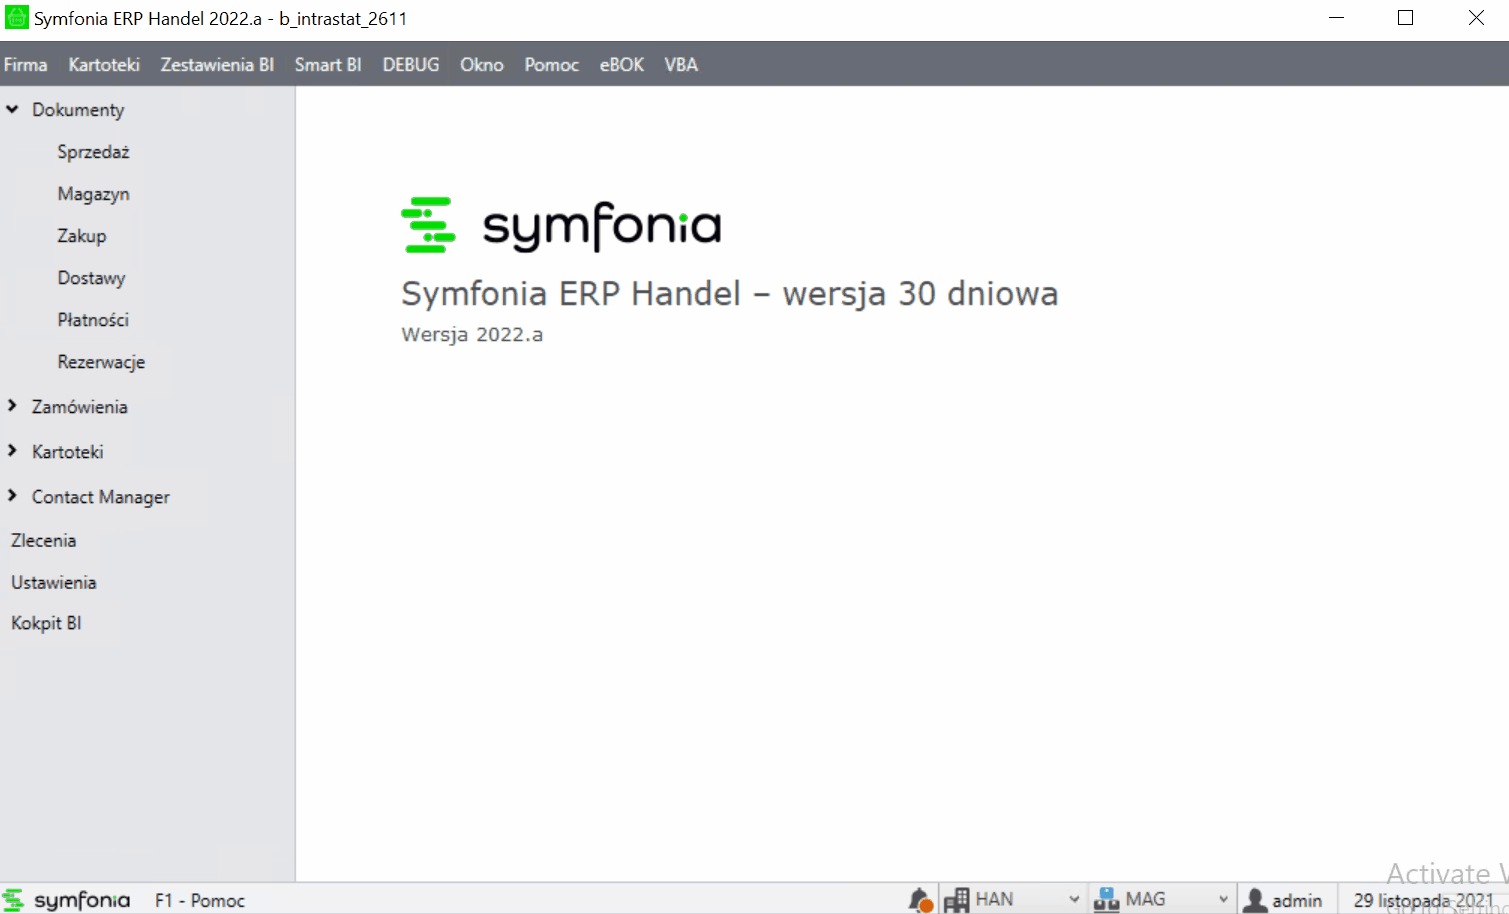Click the large Symfonia logo on start page
The image size is (1509, 914).
coord(561,226)
